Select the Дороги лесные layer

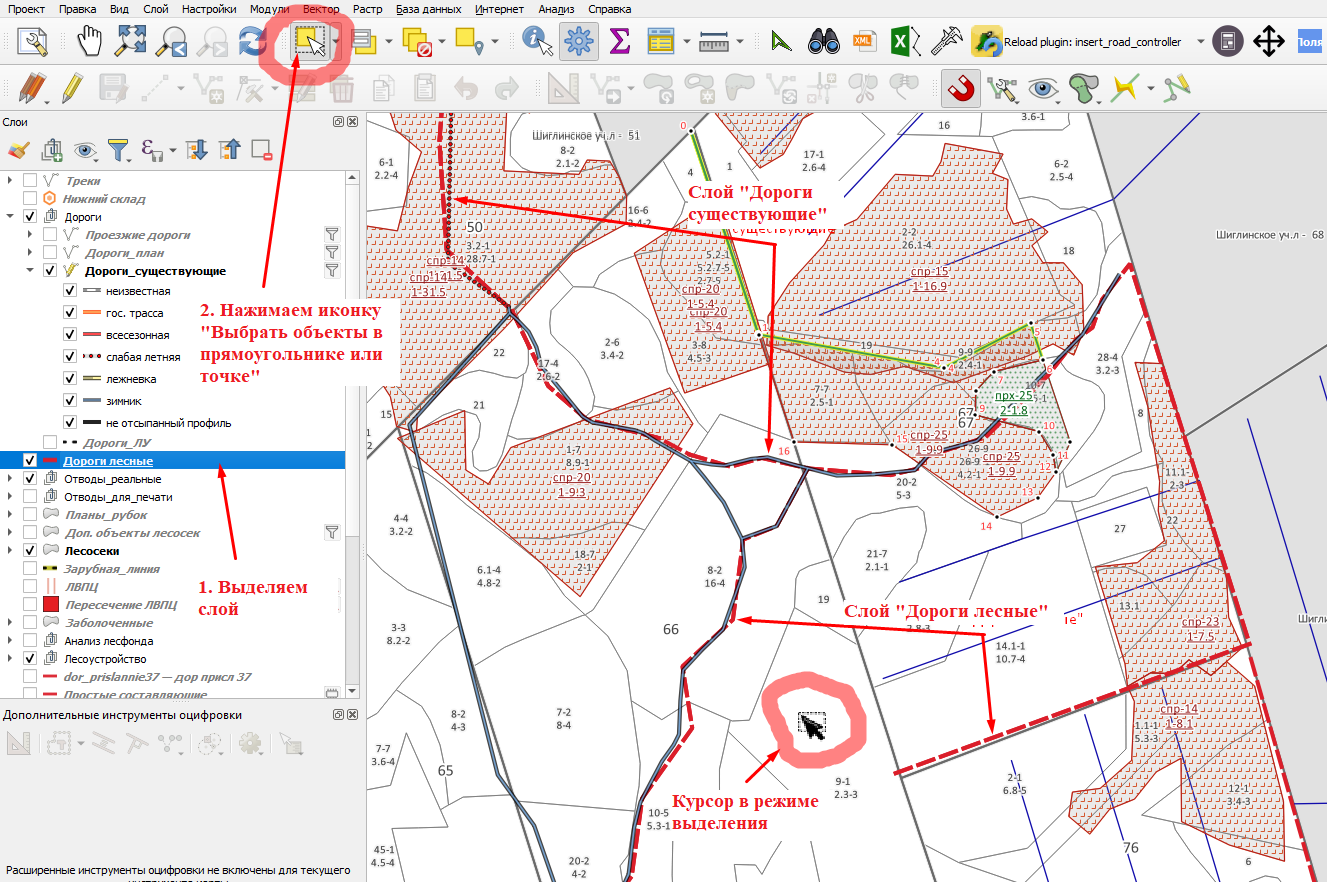coord(108,461)
